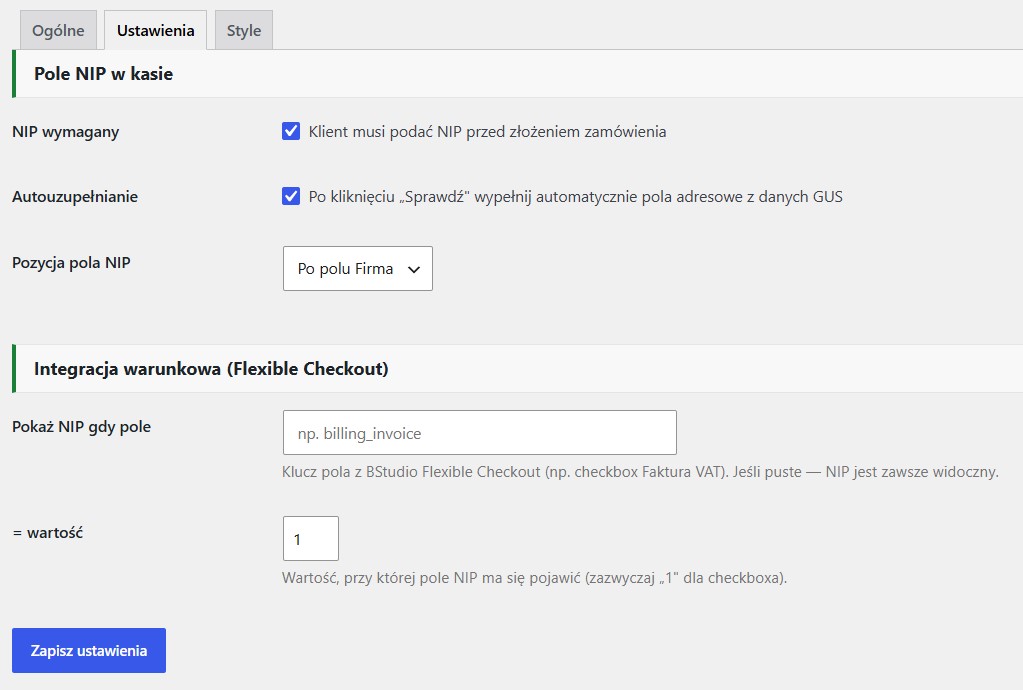This screenshot has height=690, width=1023.
Task: Click the 'Pokaż NIP gdy pole' field label
Action: coord(82,427)
